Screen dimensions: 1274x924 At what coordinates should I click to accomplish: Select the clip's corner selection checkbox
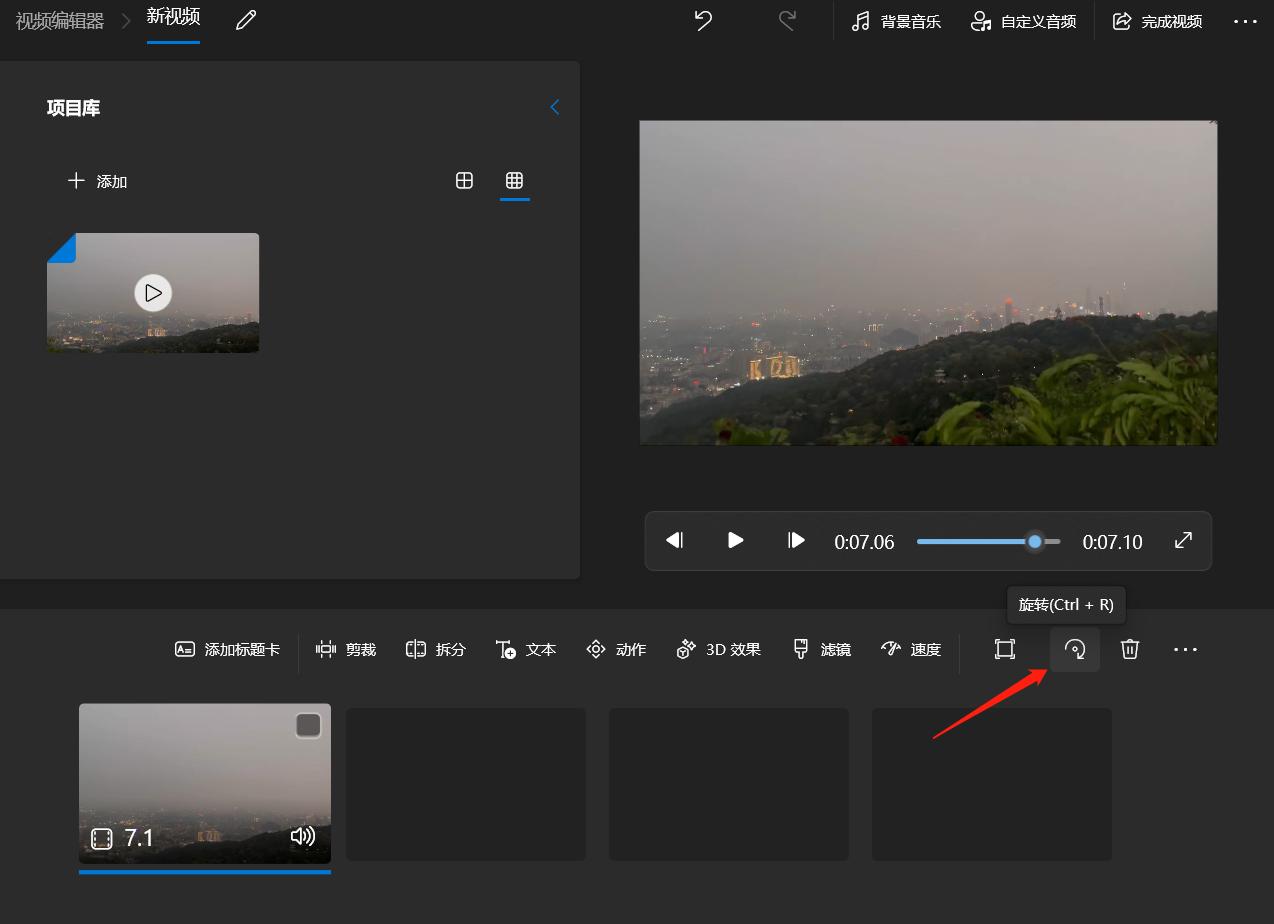(x=308, y=724)
